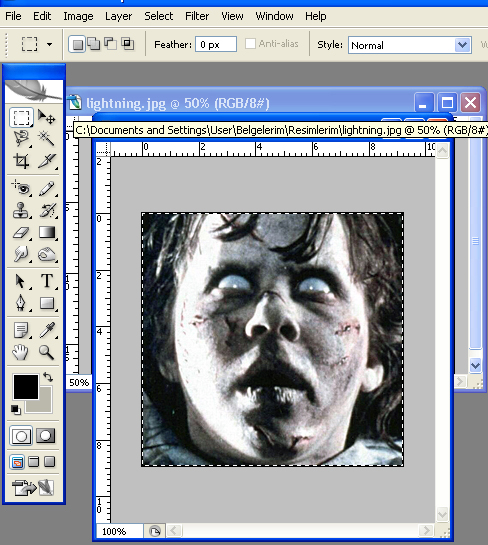Set selection mode to Subtract from selection
The width and height of the screenshot is (488, 545).
111,44
